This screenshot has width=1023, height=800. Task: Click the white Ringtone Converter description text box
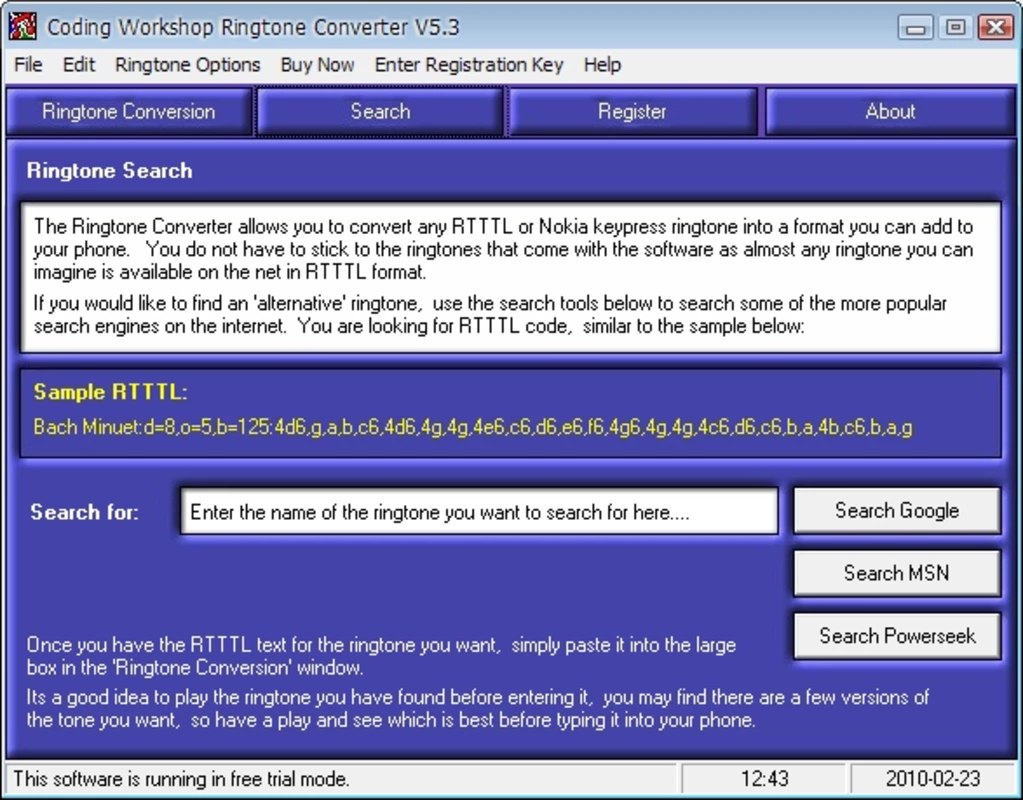click(x=511, y=277)
